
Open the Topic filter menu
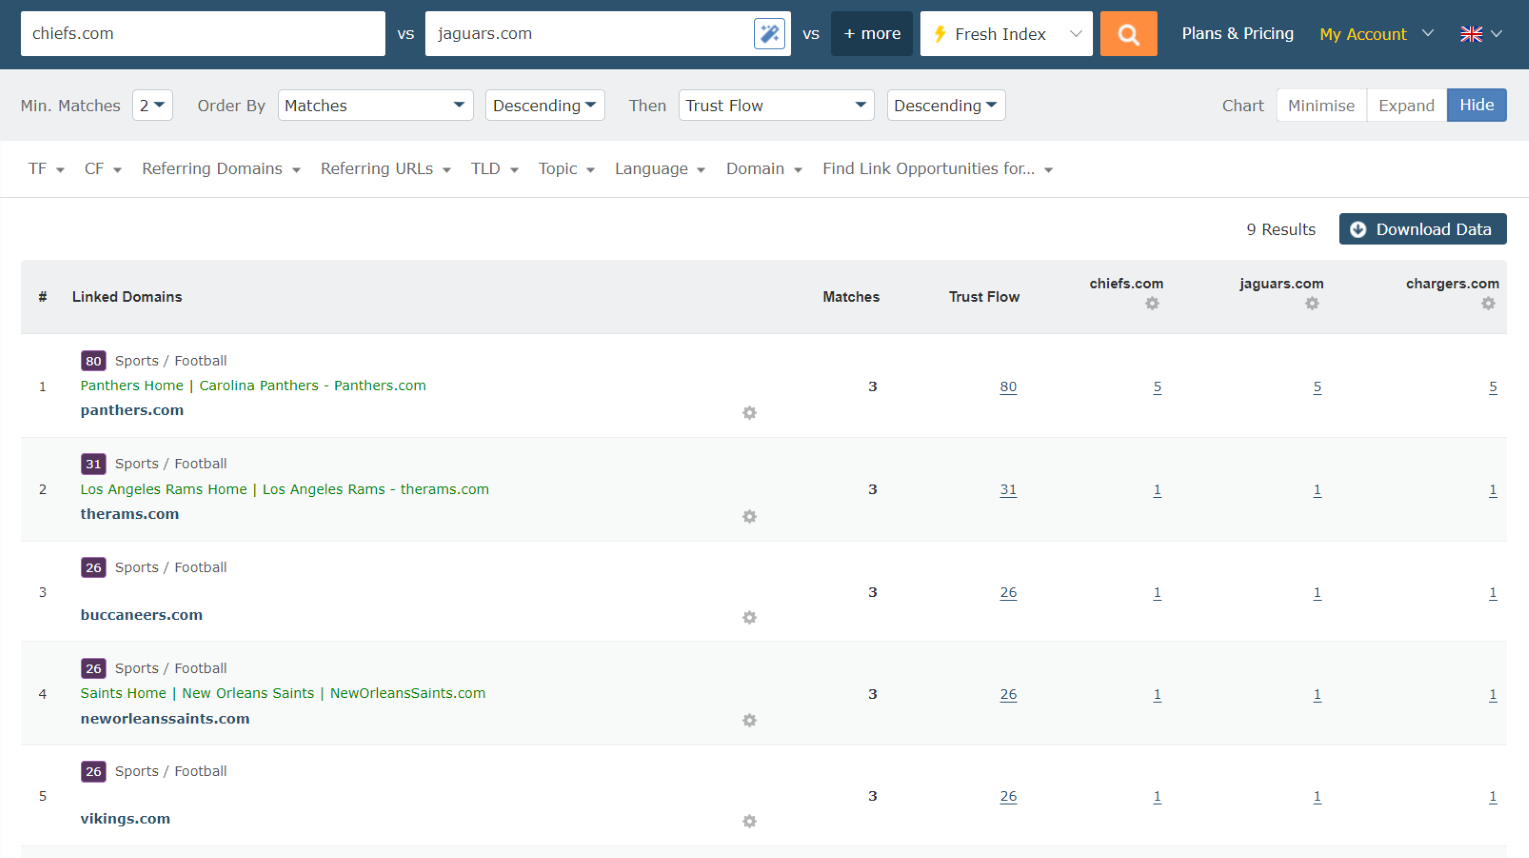[x=566, y=169]
